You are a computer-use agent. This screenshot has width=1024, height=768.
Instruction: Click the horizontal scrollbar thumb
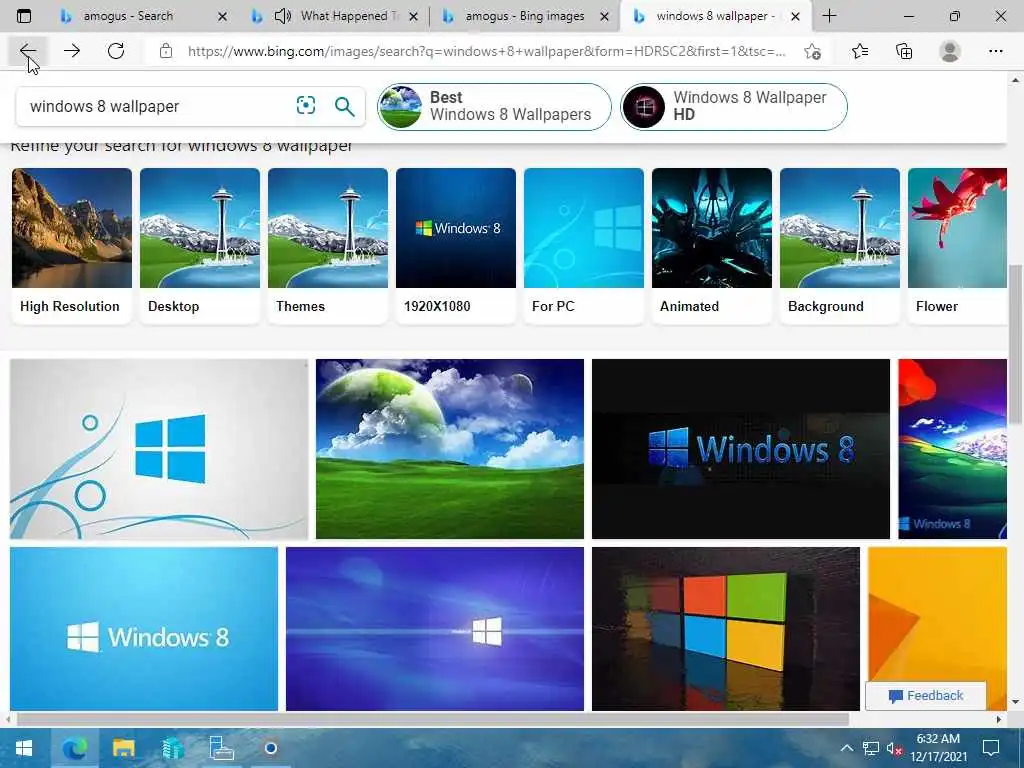[432, 719]
